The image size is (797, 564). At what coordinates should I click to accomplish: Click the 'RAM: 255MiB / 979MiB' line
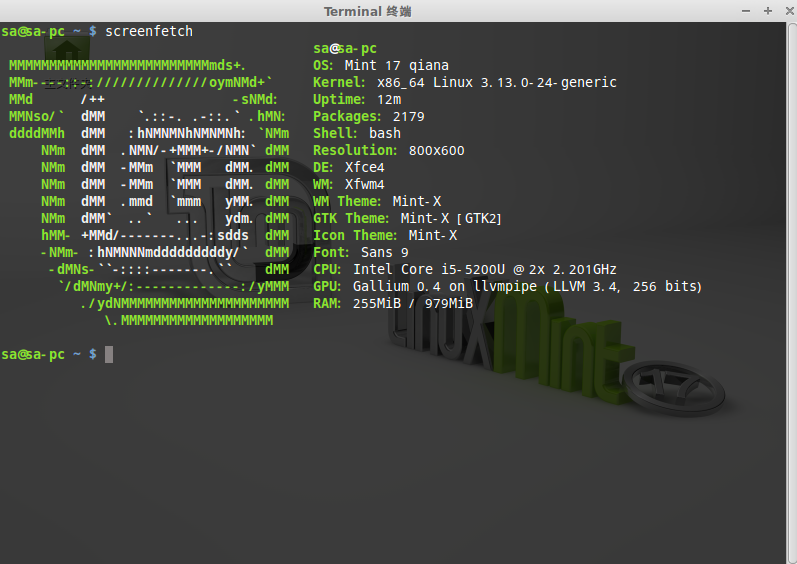click(393, 303)
